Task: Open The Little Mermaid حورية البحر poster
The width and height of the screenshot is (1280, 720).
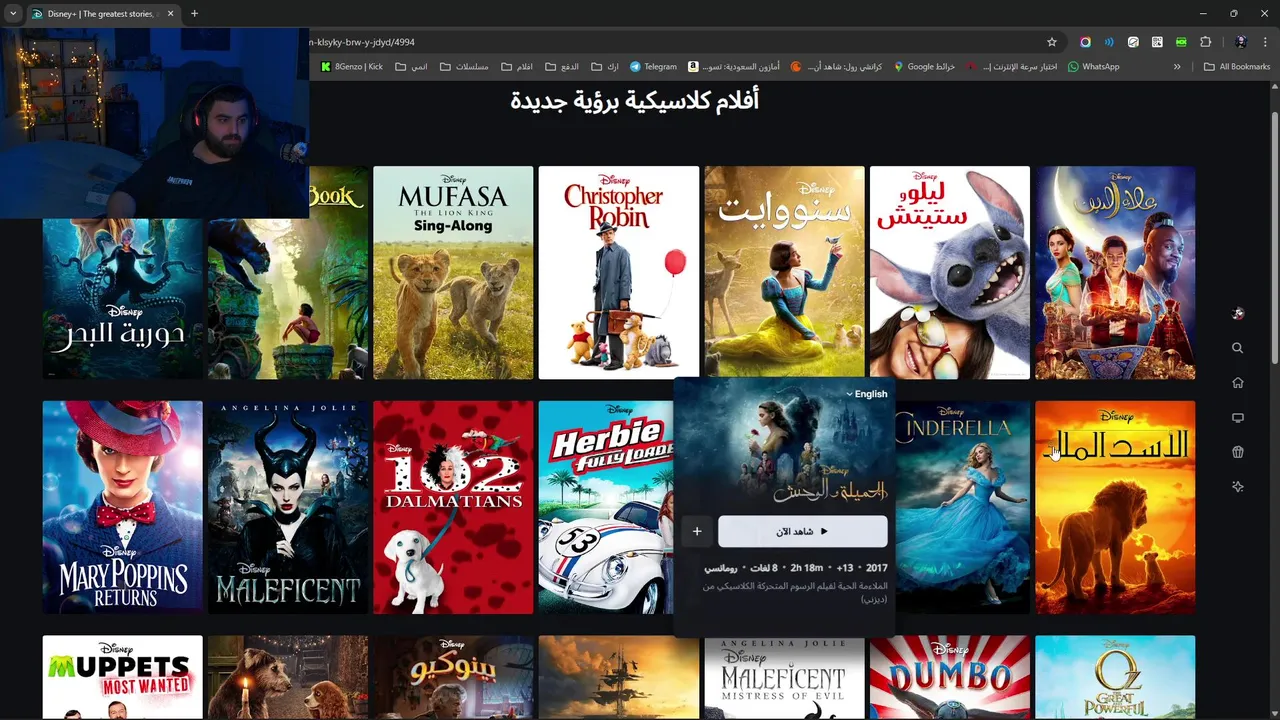Action: 122,298
